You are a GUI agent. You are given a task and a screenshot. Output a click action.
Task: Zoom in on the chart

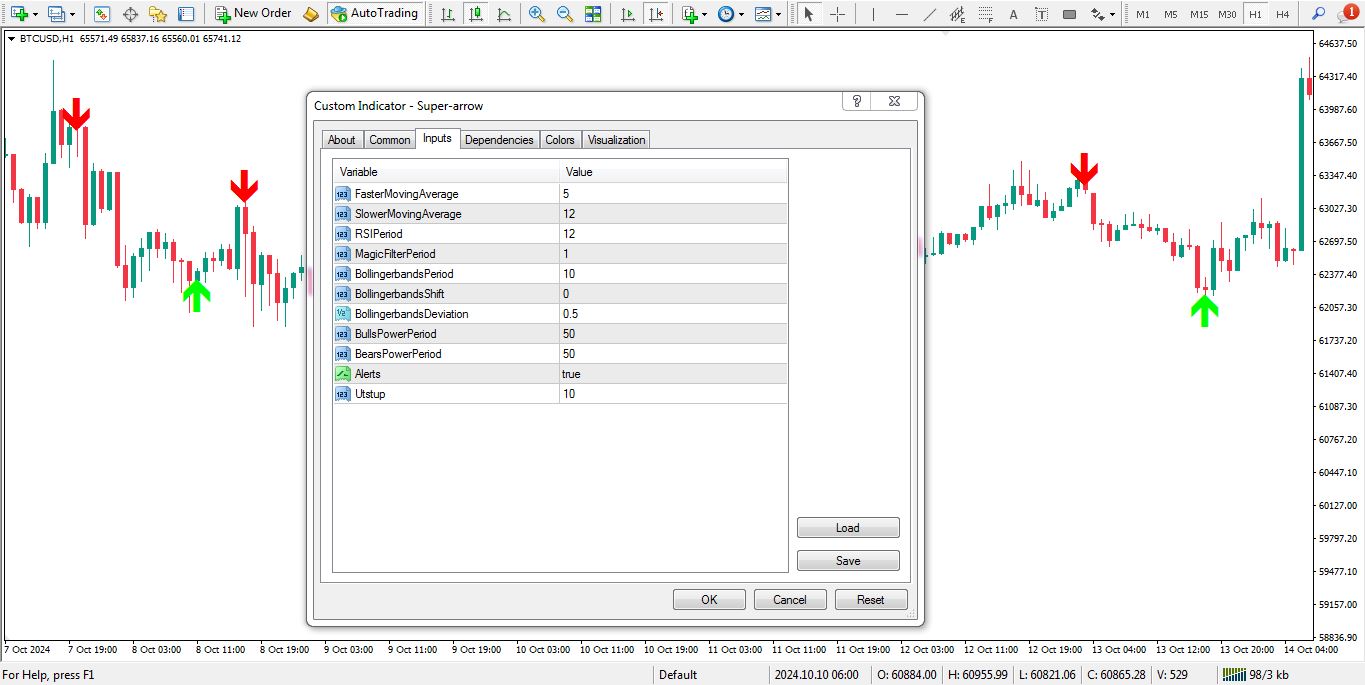coord(537,14)
